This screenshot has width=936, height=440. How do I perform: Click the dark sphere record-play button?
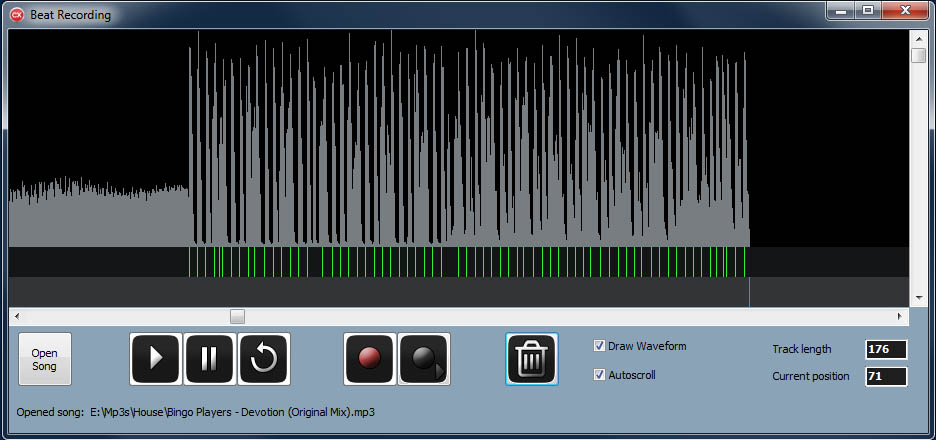424,359
